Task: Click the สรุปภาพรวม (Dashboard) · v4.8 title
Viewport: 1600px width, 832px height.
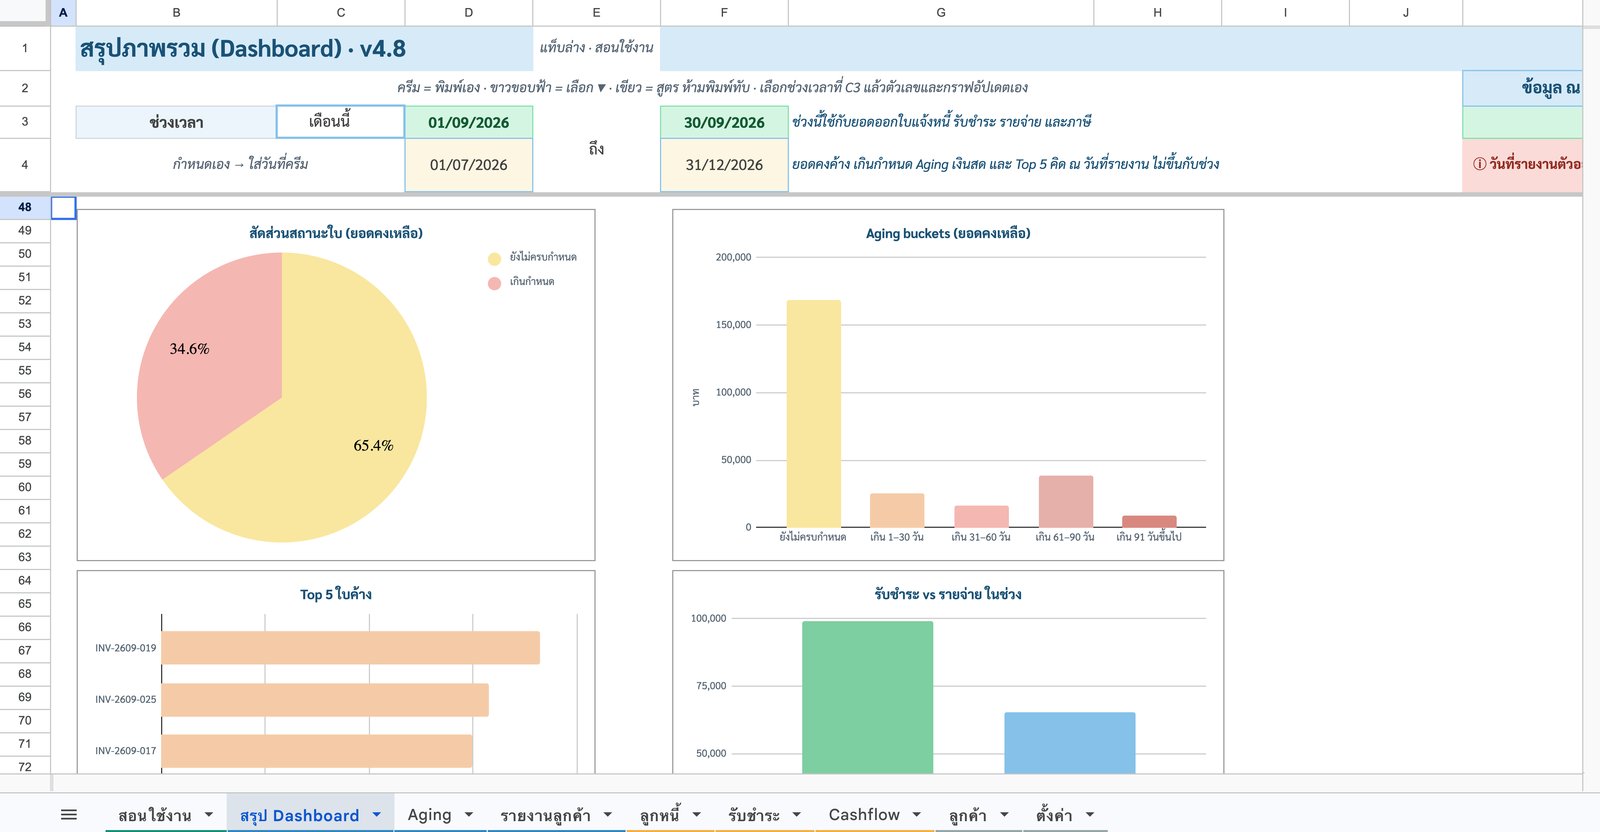Action: point(243,49)
